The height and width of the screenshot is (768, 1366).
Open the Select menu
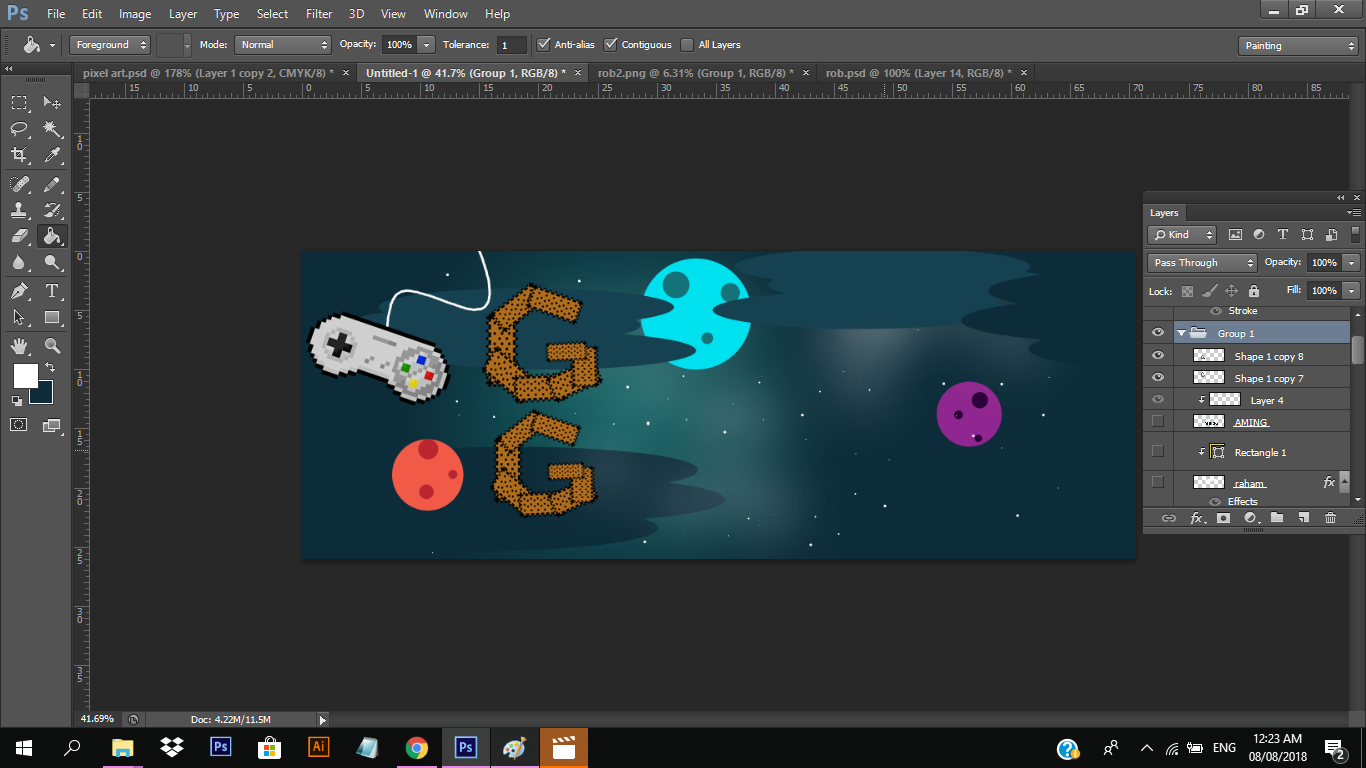click(x=272, y=14)
